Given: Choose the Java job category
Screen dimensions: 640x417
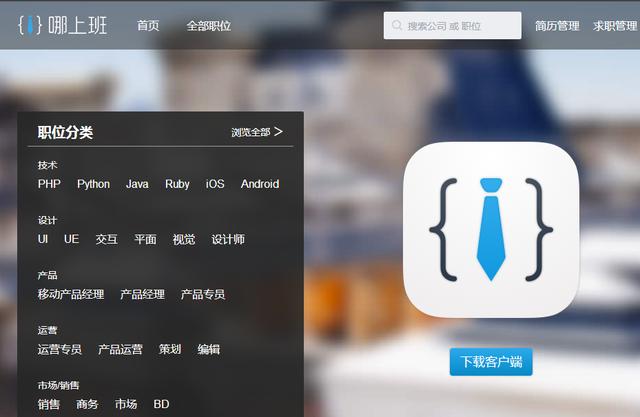Looking at the screenshot, I should click(137, 184).
